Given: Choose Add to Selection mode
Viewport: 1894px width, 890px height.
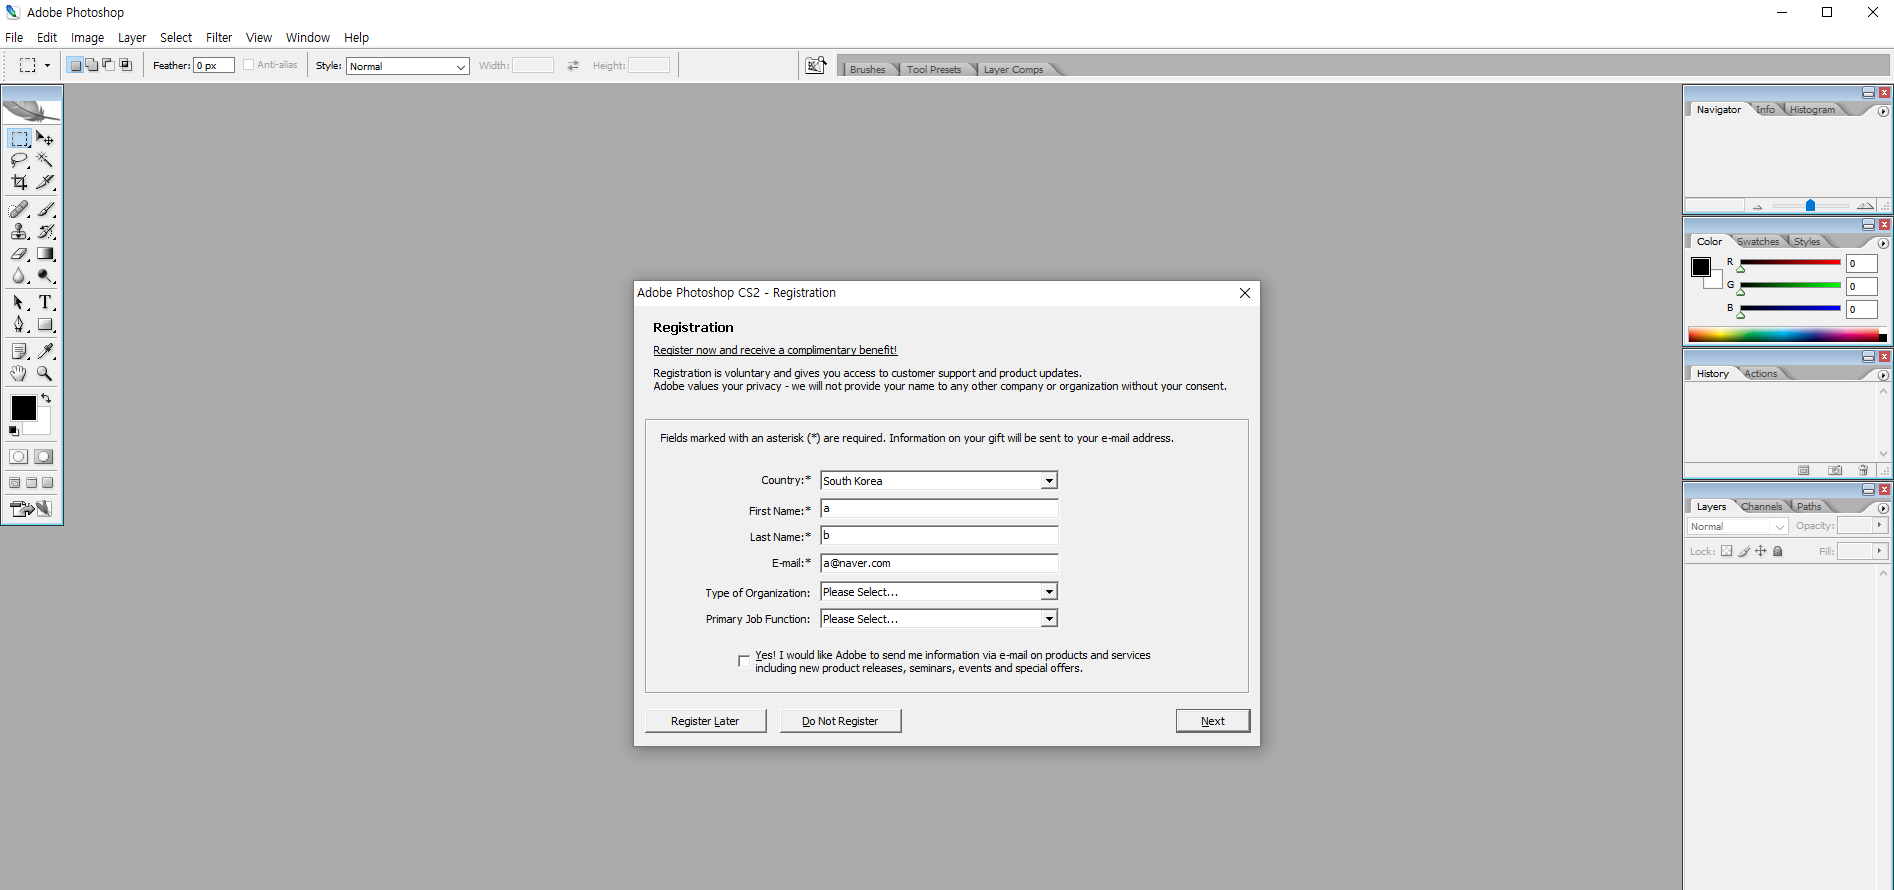Looking at the screenshot, I should click(x=92, y=66).
